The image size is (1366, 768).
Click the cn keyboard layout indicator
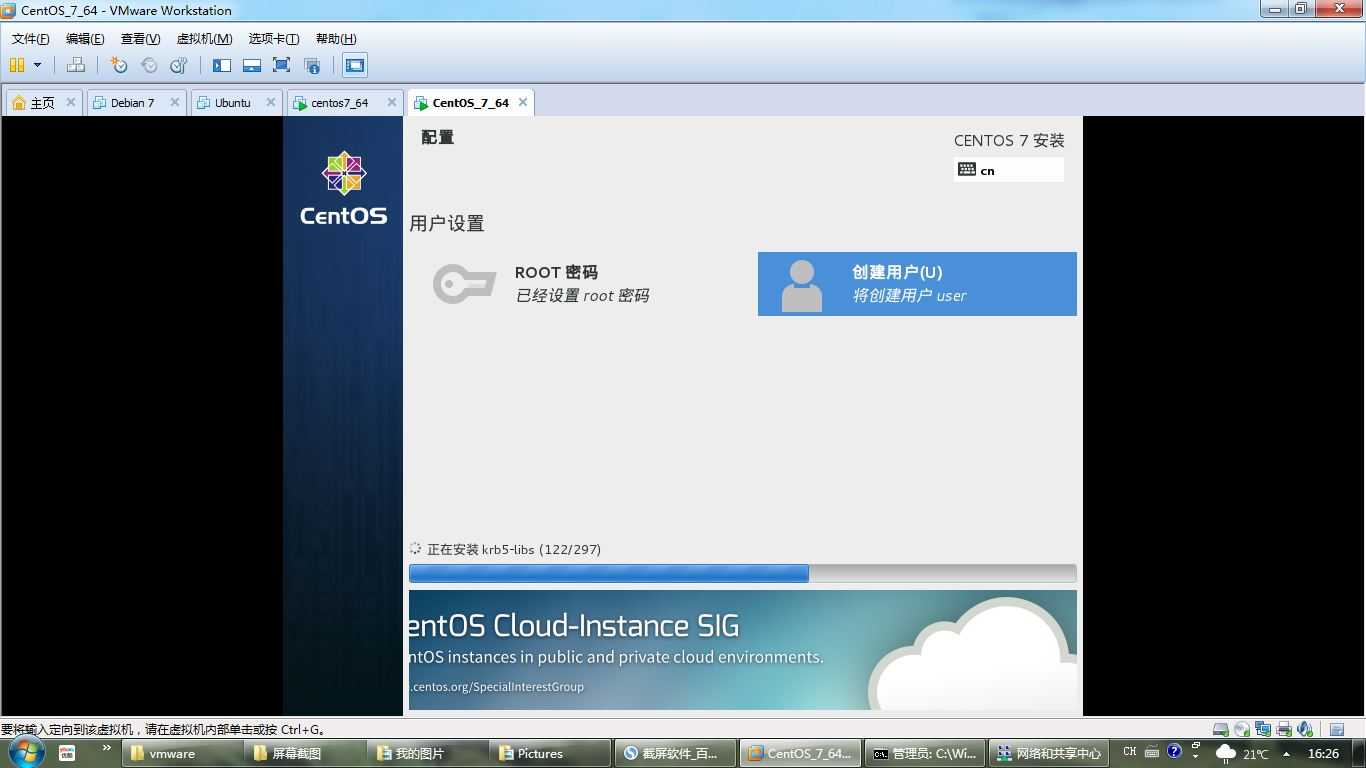pos(1009,170)
